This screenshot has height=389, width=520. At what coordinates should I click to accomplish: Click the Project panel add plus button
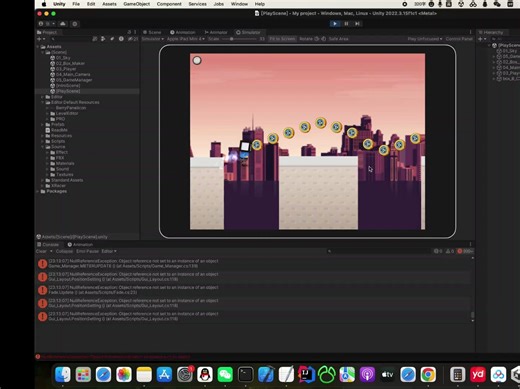[x=41, y=39]
